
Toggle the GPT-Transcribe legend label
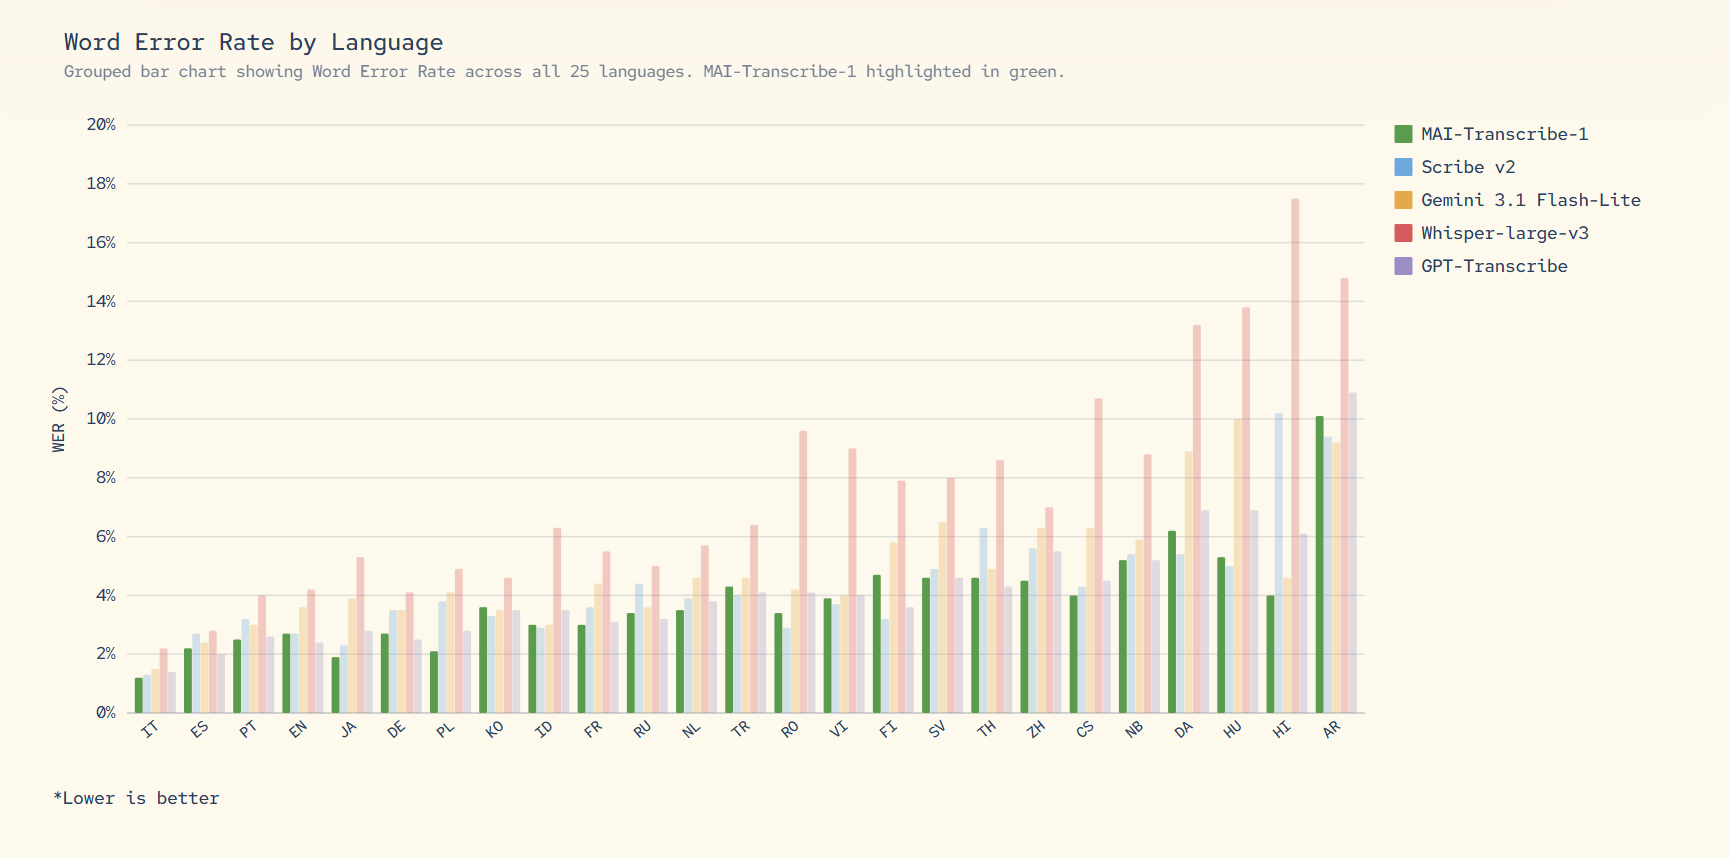pyautogui.click(x=1494, y=266)
